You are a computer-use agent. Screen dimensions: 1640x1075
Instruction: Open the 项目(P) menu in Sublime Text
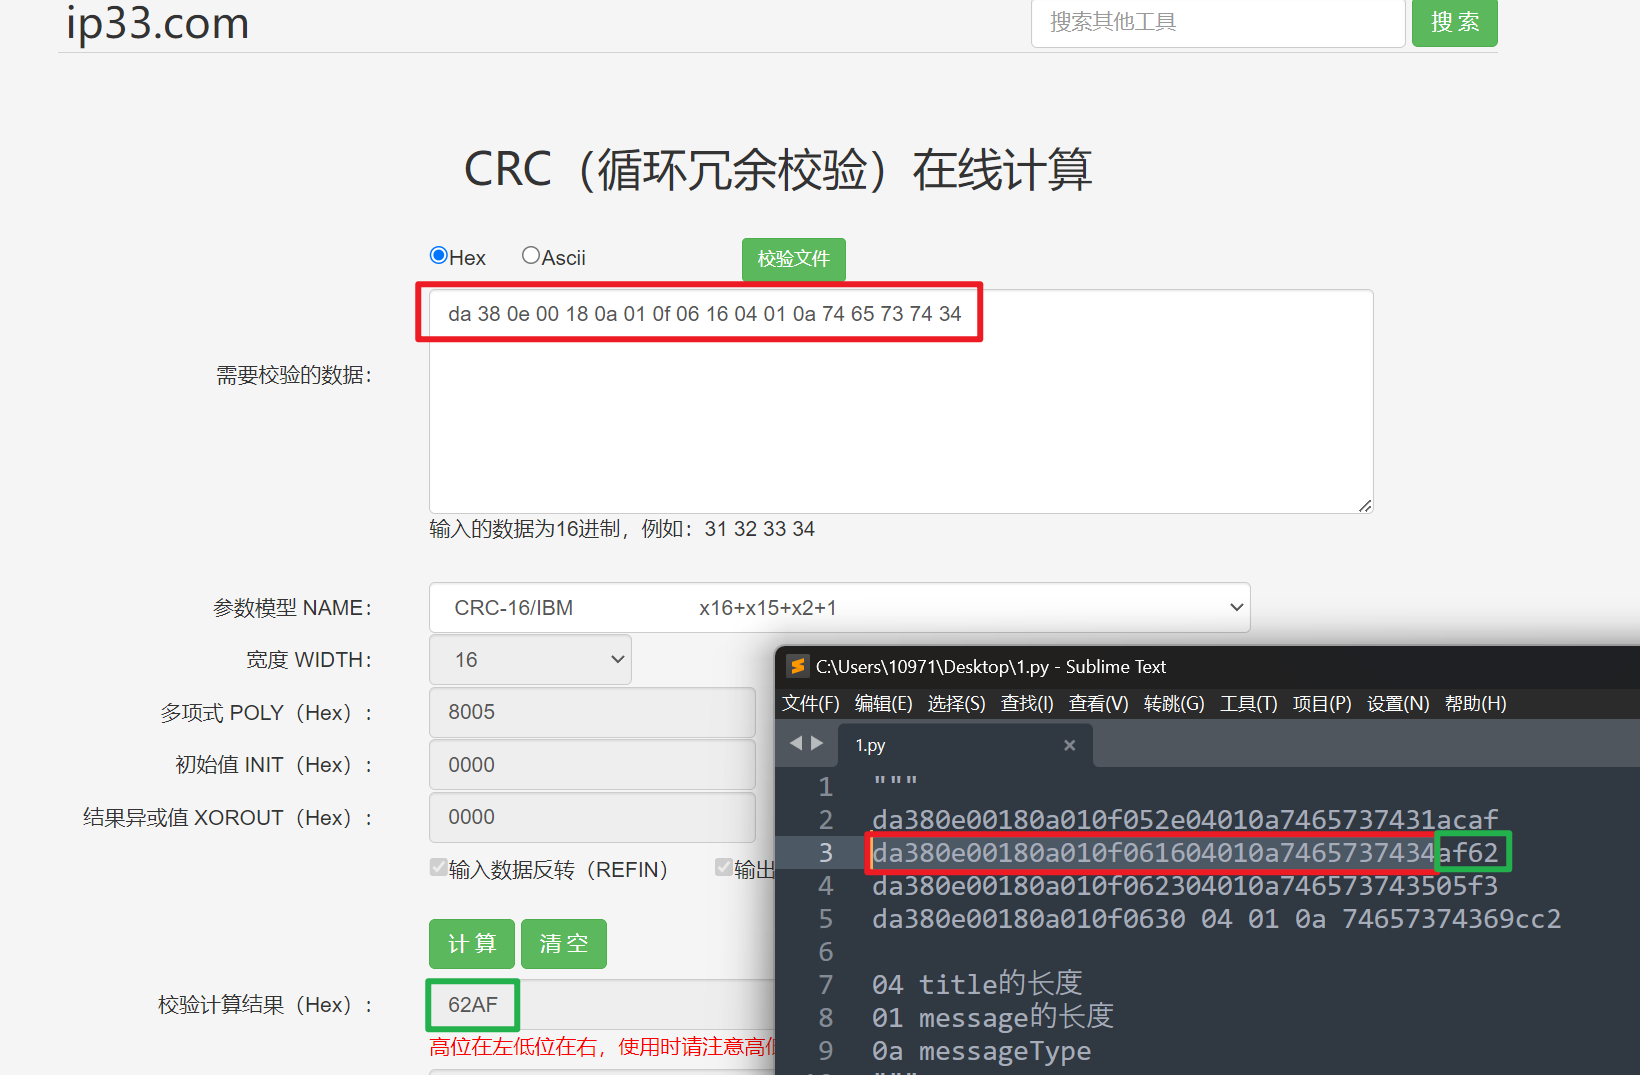tap(1322, 704)
